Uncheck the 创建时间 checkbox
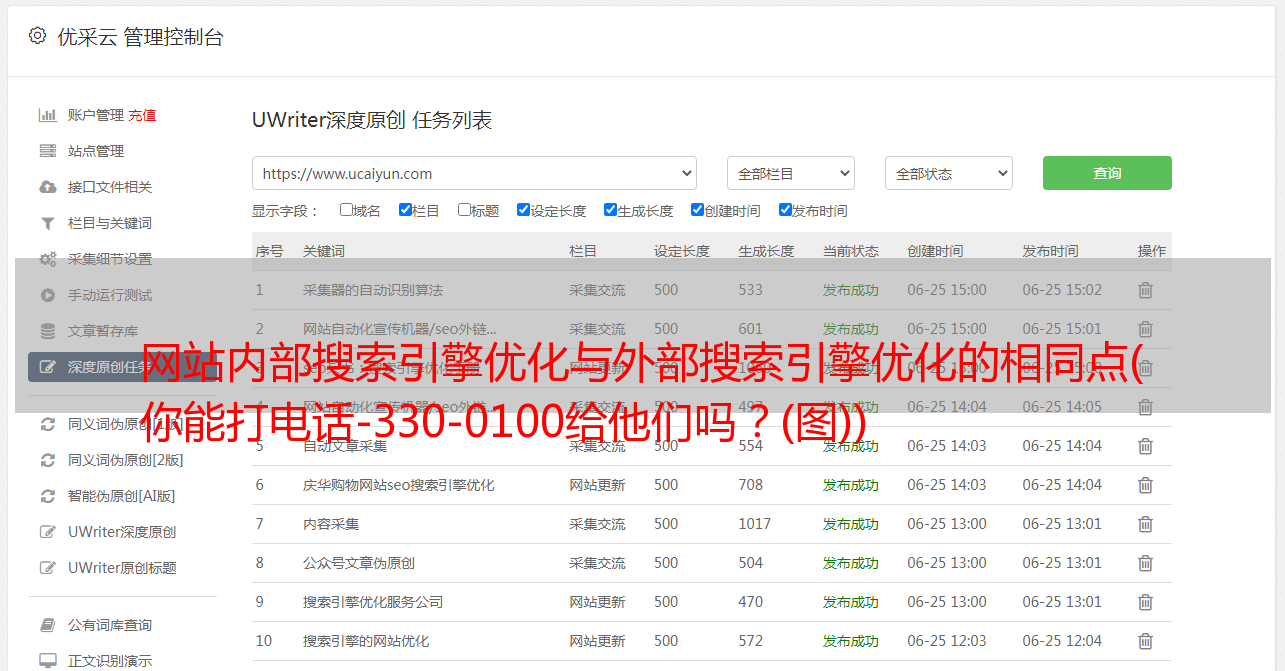 click(x=697, y=210)
